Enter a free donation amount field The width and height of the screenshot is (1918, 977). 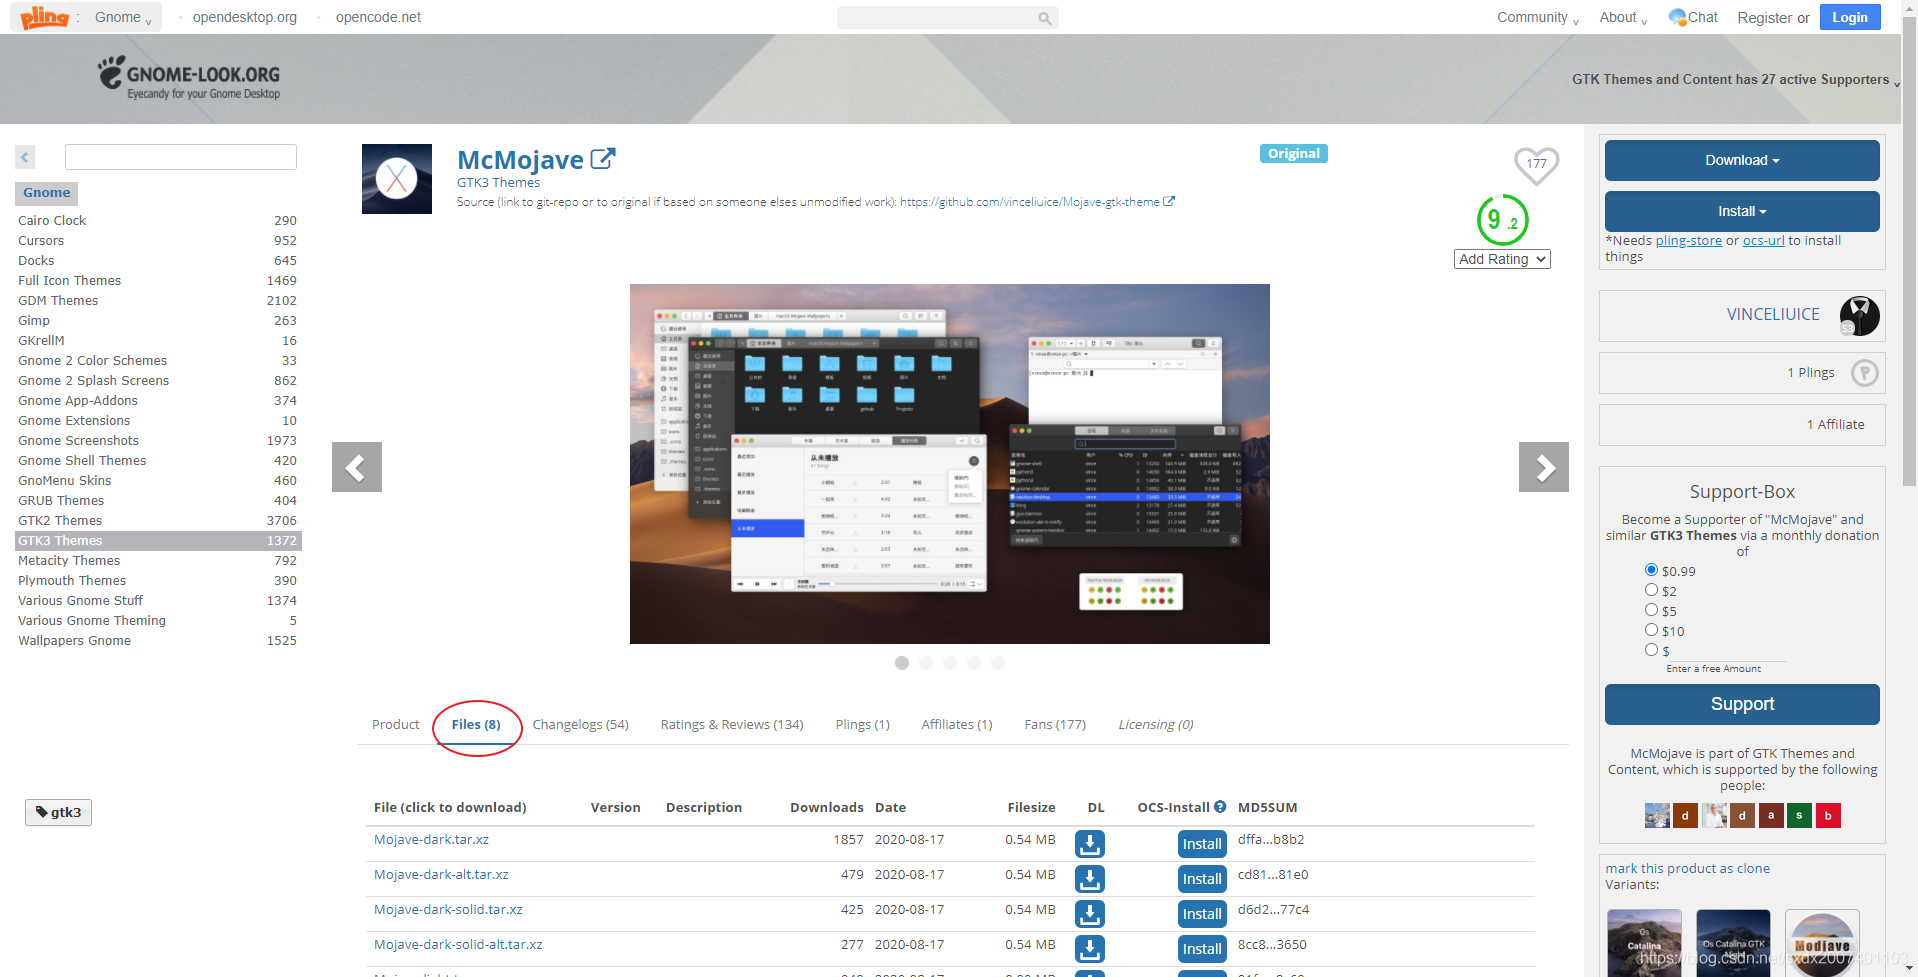[1726, 652]
